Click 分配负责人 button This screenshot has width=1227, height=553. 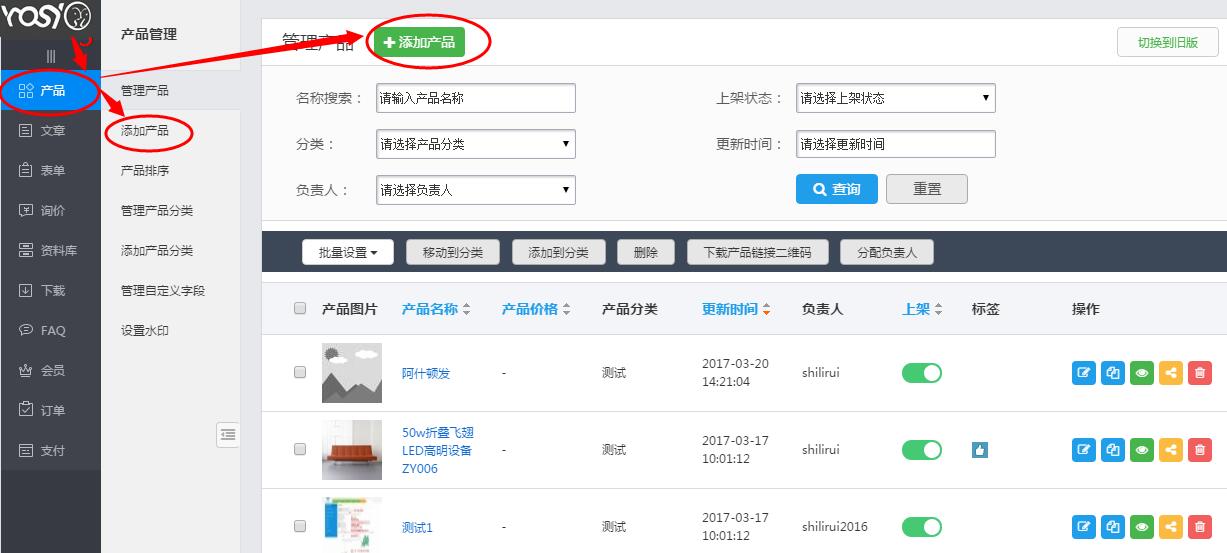point(887,253)
